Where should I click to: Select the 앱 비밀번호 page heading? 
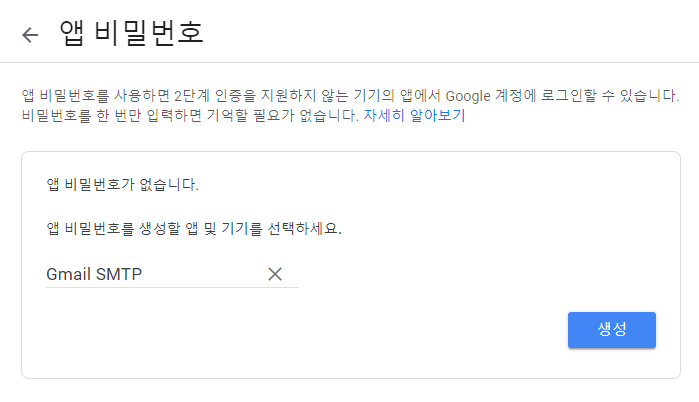(132, 33)
